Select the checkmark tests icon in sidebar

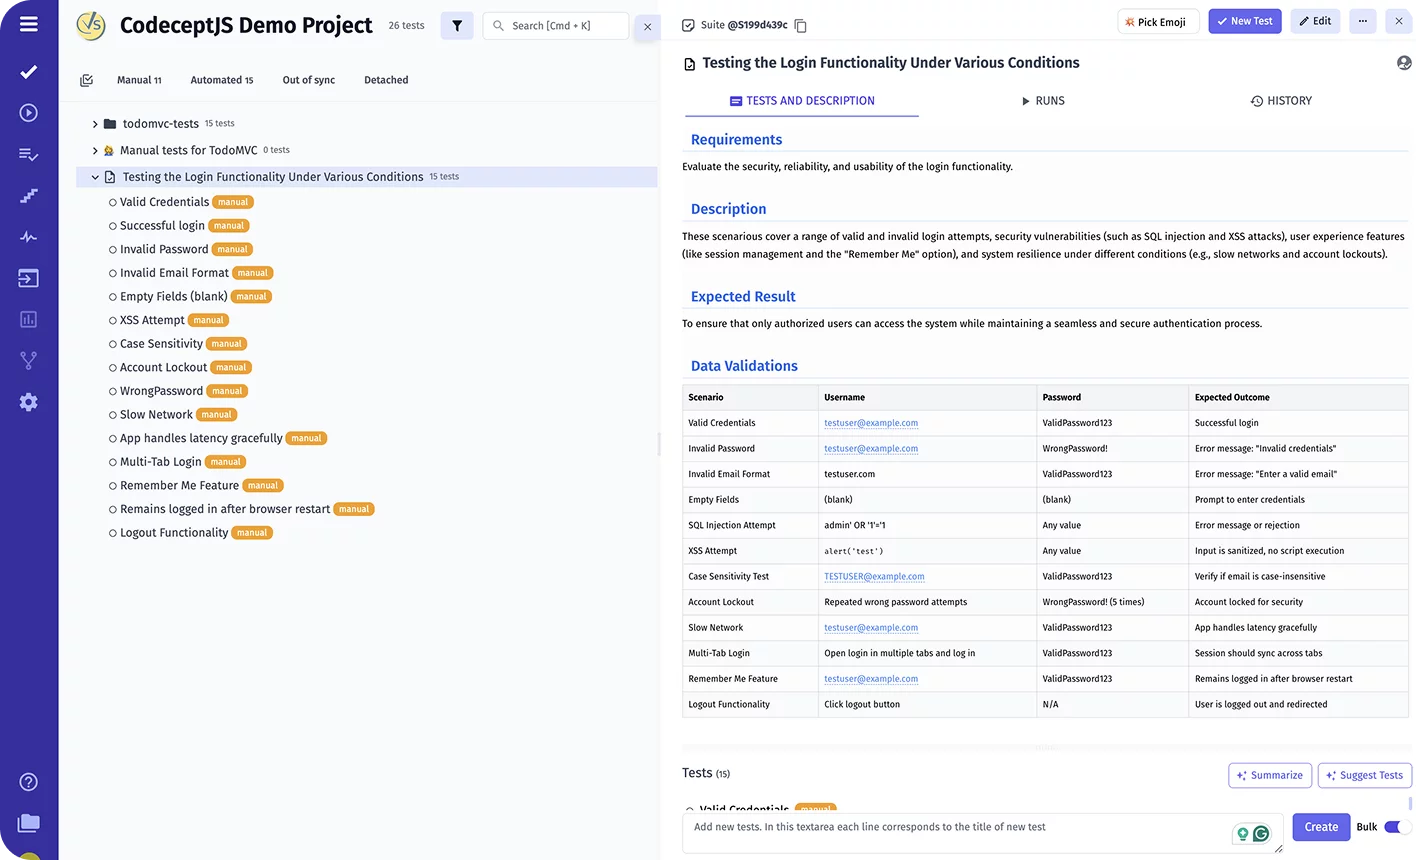click(28, 72)
